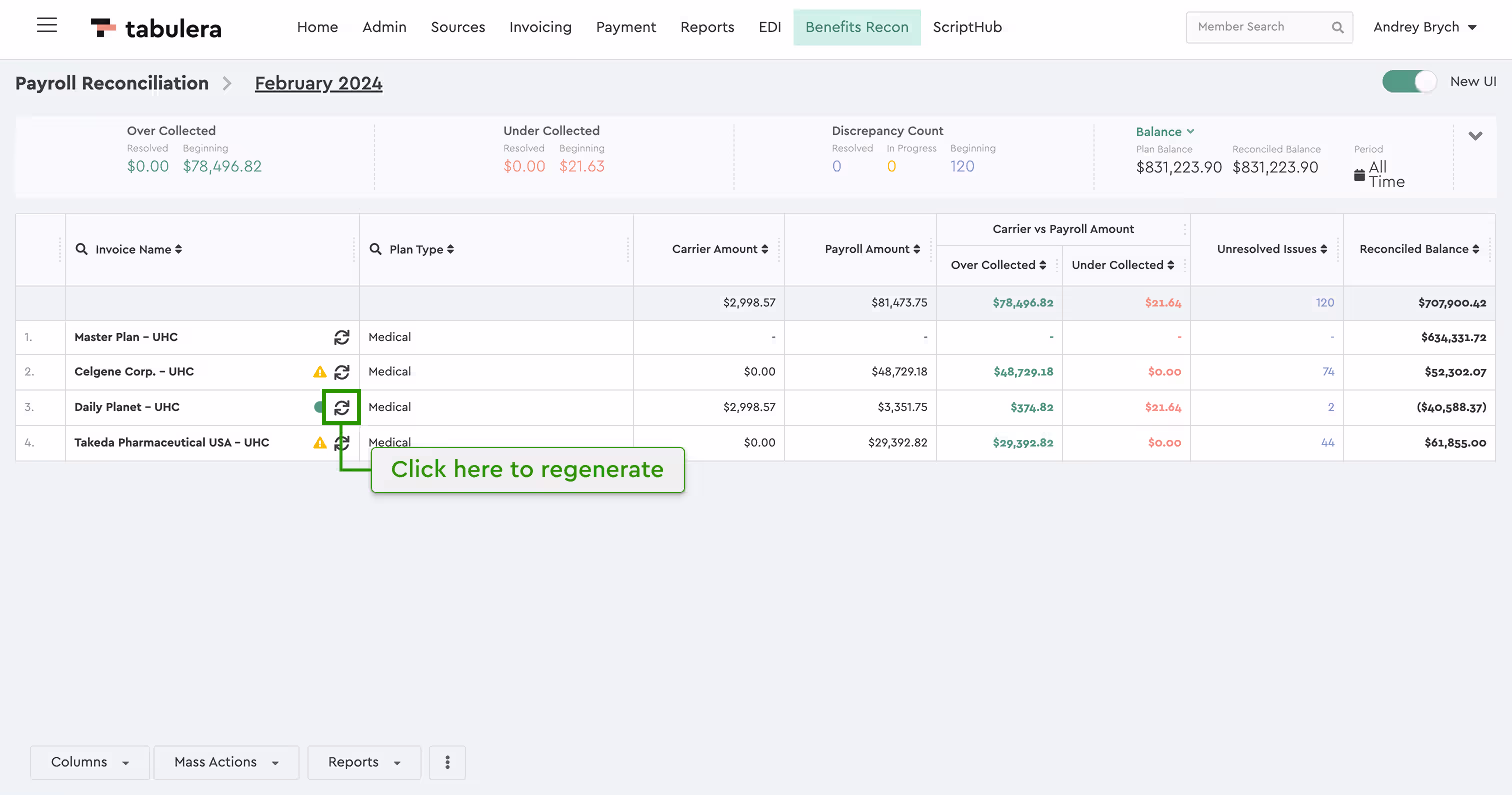
Task: Open the vertical dots more-options button
Action: click(x=447, y=762)
